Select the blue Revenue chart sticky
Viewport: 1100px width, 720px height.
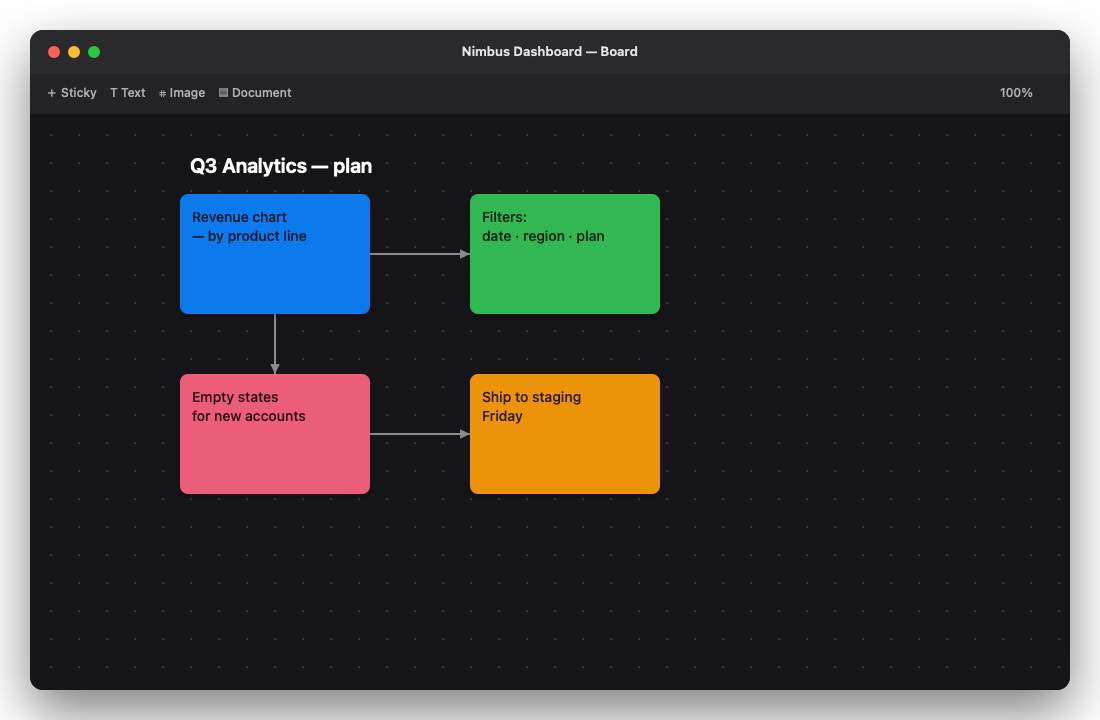274,254
